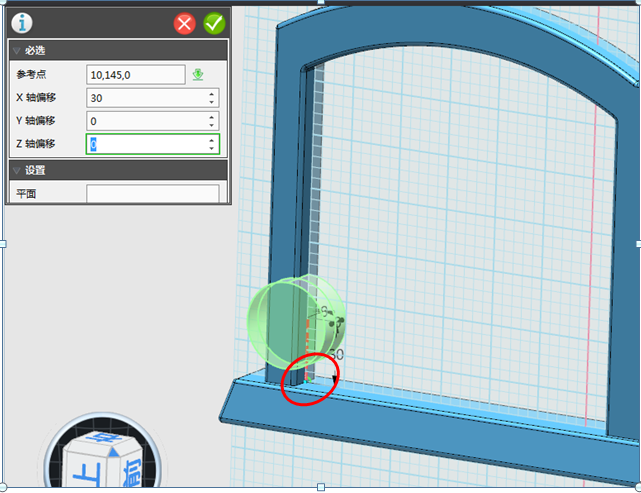
Task: Click the 参考点 coordinate field
Action: pyautogui.click(x=136, y=75)
